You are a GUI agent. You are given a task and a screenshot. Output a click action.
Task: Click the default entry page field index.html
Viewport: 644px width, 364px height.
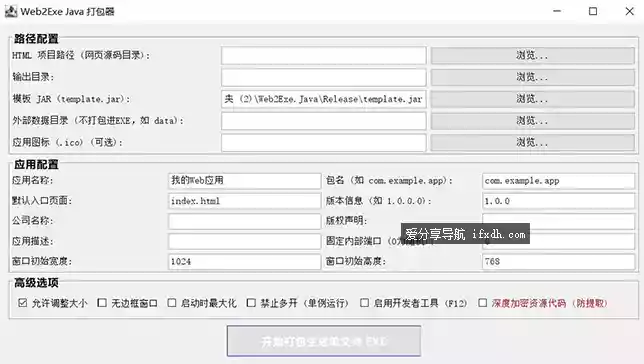244,201
